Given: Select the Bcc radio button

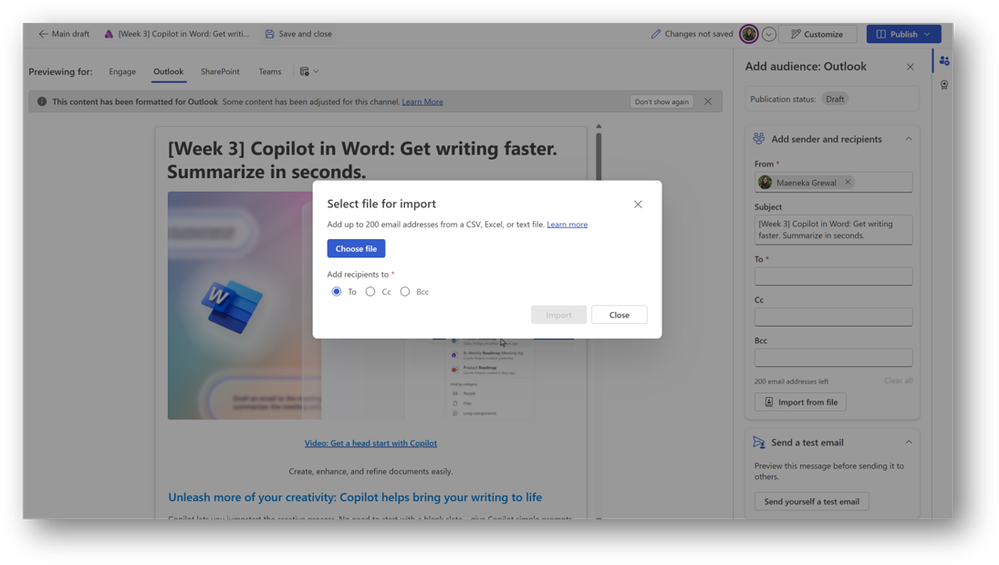Looking at the screenshot, I should [405, 292].
